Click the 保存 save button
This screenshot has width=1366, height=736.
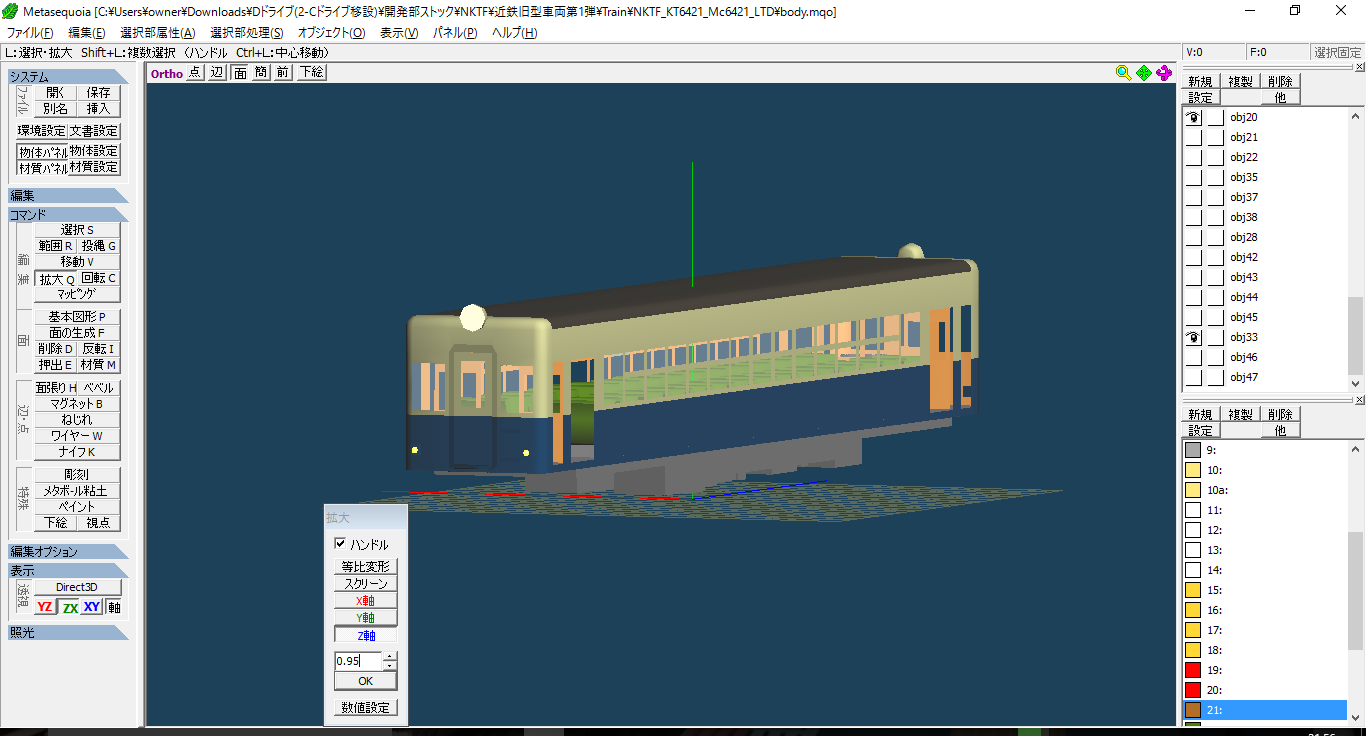98,92
